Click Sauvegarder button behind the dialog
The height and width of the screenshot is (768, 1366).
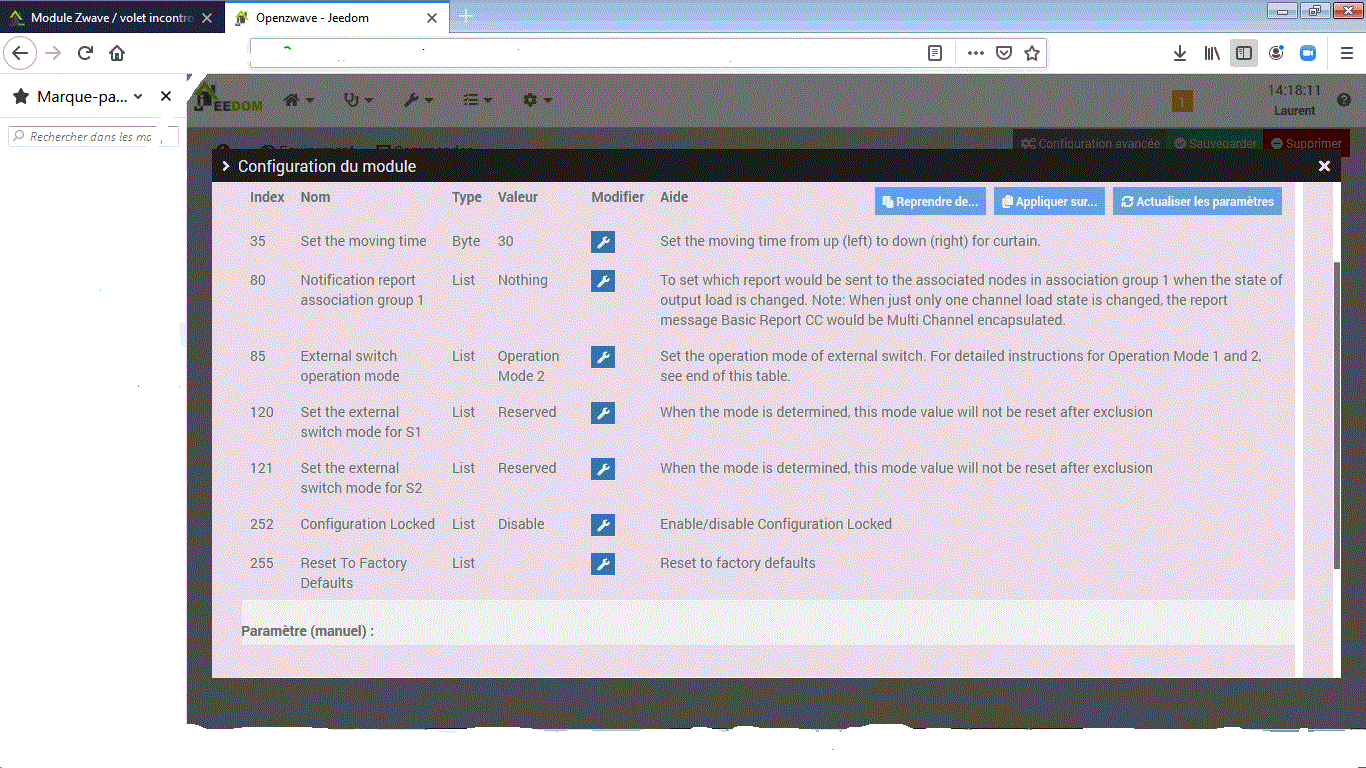point(1215,144)
